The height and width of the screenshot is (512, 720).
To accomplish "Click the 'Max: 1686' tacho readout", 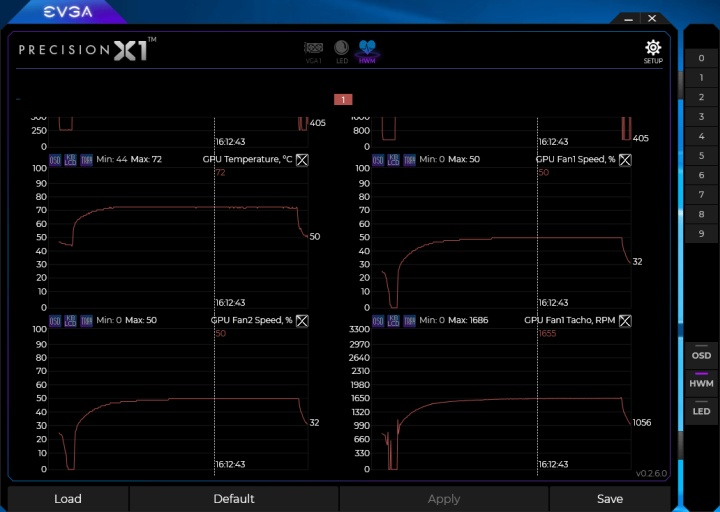I will tap(468, 320).
